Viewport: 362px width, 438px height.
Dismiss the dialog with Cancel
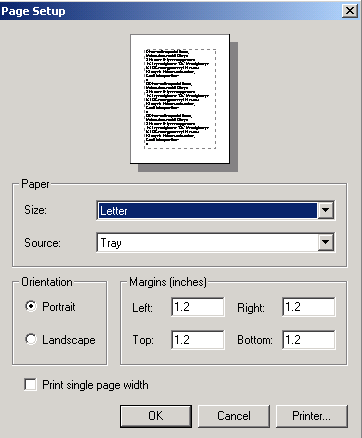pyautogui.click(x=234, y=416)
